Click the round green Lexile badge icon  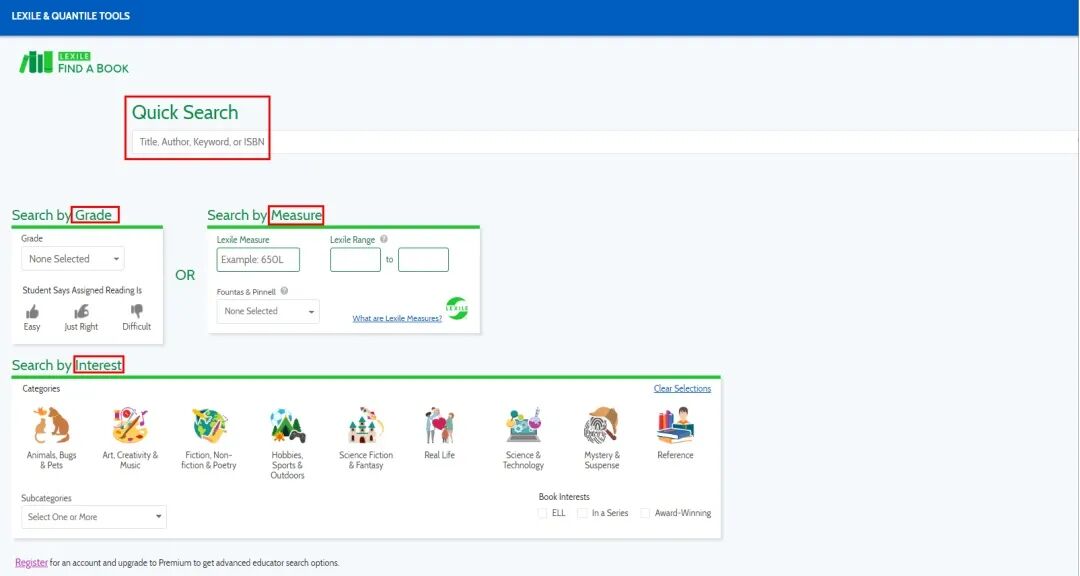click(457, 308)
